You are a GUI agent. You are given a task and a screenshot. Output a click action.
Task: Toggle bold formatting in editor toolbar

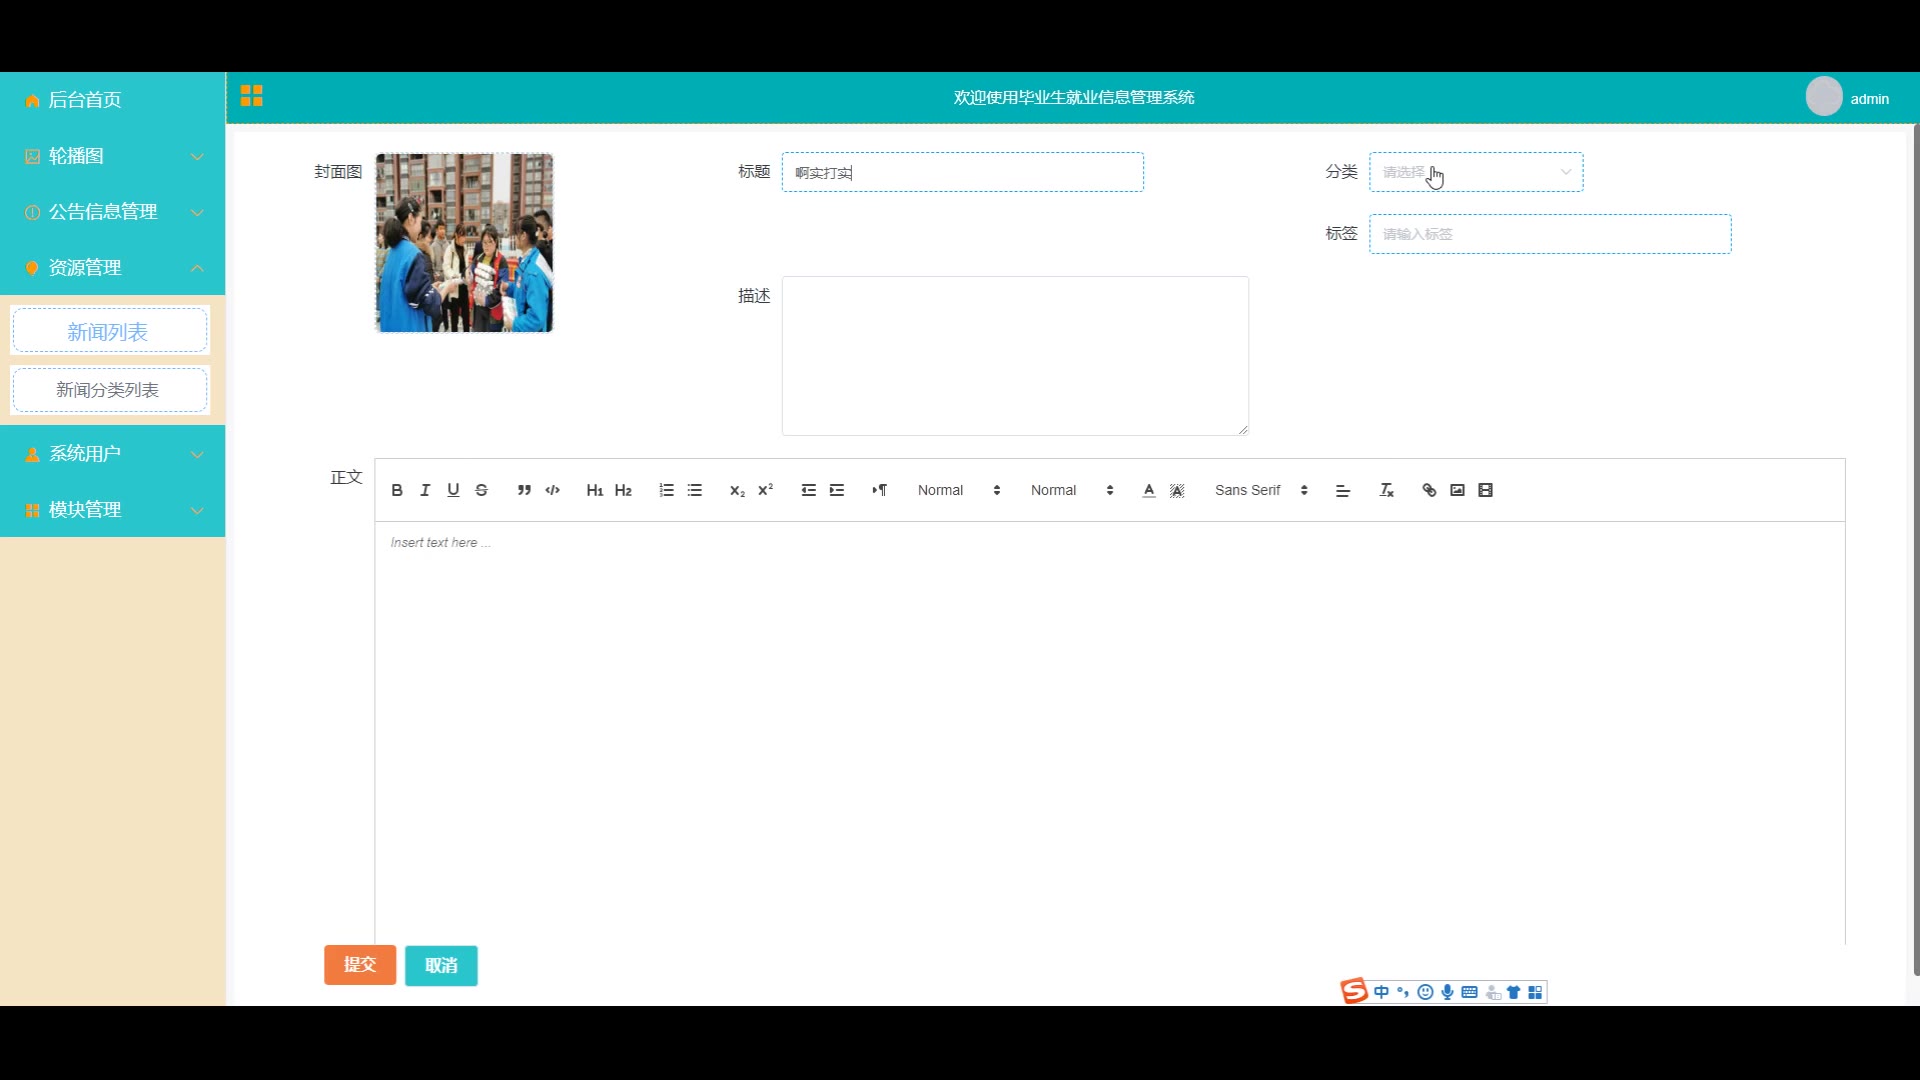tap(397, 490)
